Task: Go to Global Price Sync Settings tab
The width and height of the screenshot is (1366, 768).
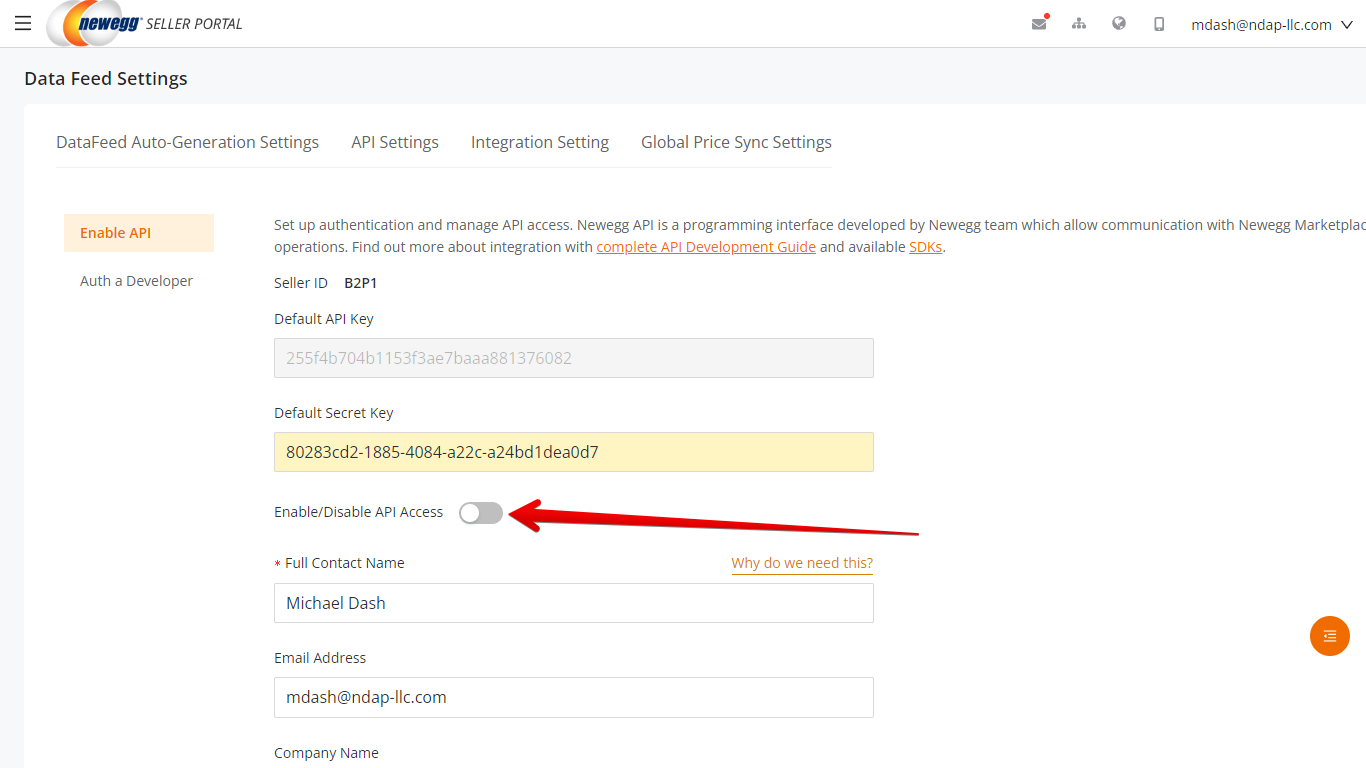Action: (x=736, y=142)
